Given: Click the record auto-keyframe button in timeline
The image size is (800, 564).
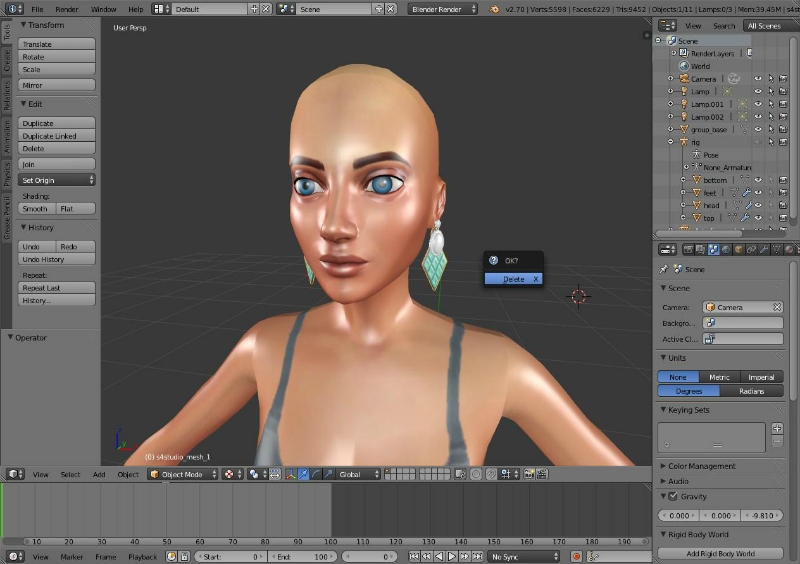Looking at the screenshot, I should tap(576, 556).
